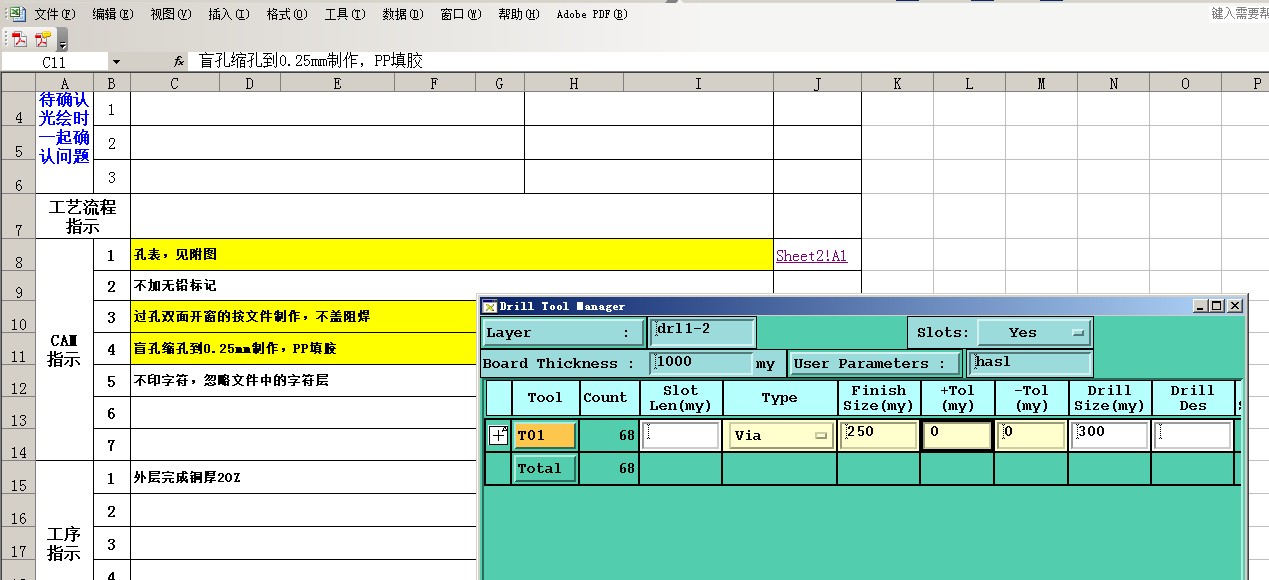This screenshot has width=1269, height=580.
Task: Select cell 不印字符，忽略文件中的字符层
Action: pos(304,380)
